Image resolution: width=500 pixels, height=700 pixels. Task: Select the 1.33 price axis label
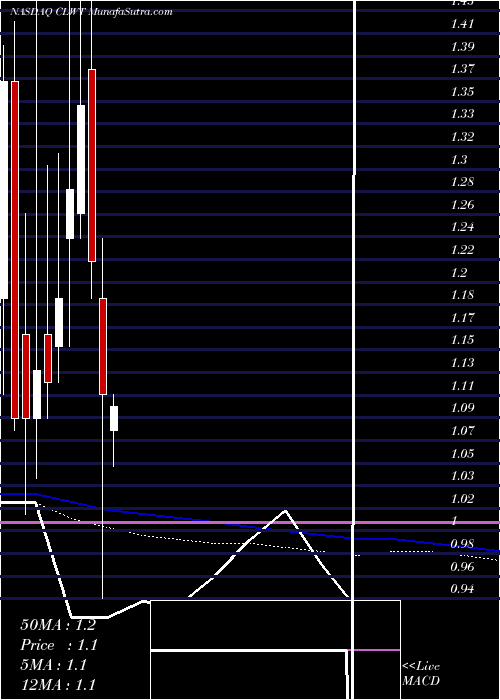click(x=462, y=114)
